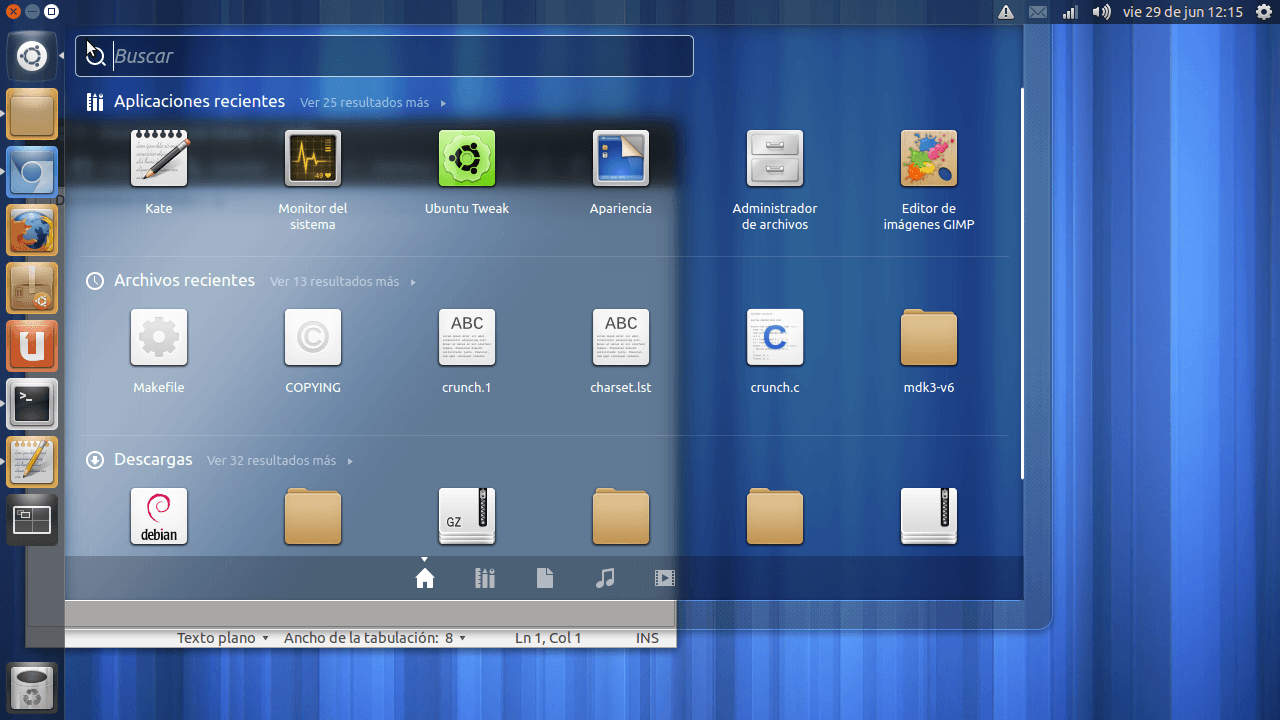
Task: Click the Archivos recientes heading
Action: click(184, 281)
